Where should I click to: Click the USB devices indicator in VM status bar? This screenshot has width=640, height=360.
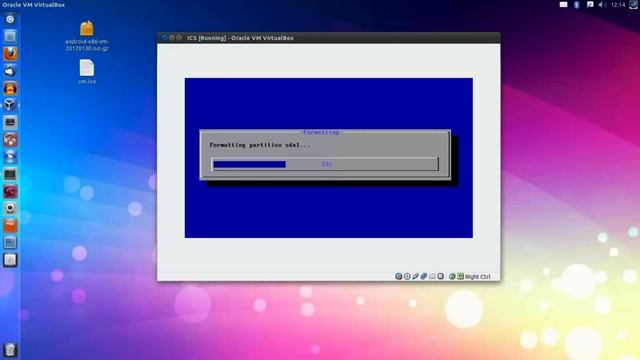416,276
